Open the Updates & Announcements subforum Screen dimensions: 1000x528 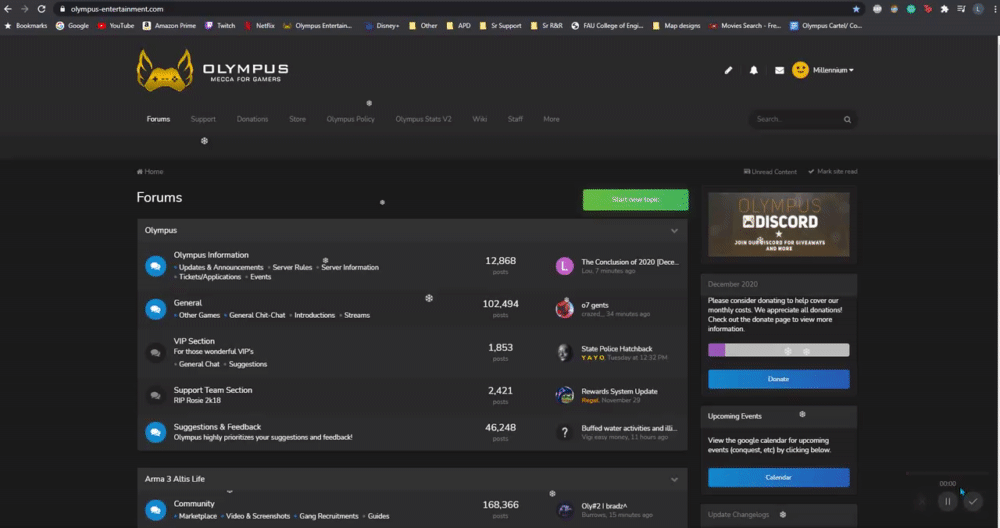(221, 268)
